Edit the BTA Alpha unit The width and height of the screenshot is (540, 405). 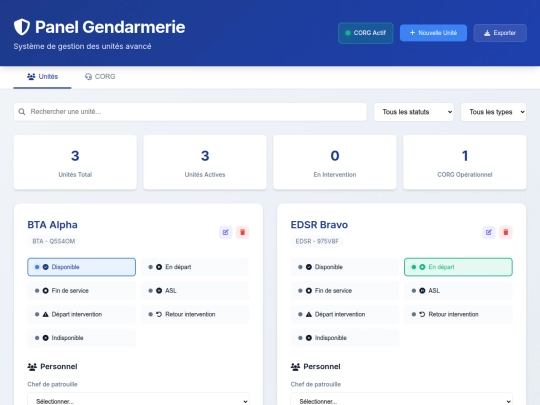point(226,232)
